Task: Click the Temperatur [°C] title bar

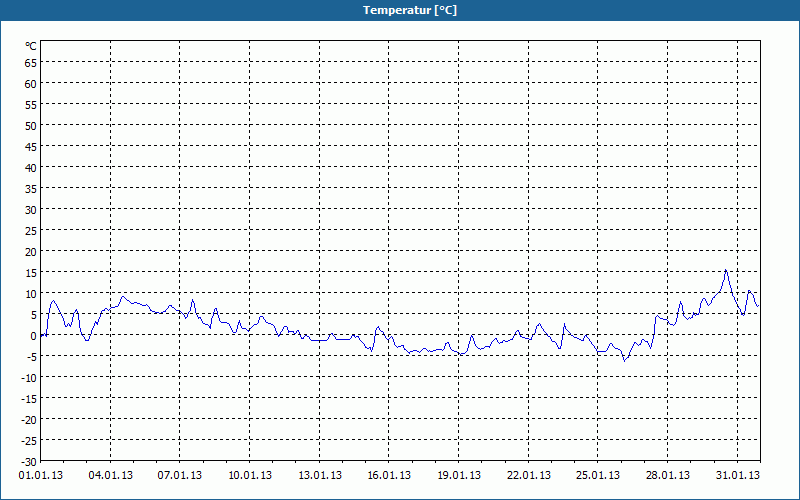Action: click(400, 10)
